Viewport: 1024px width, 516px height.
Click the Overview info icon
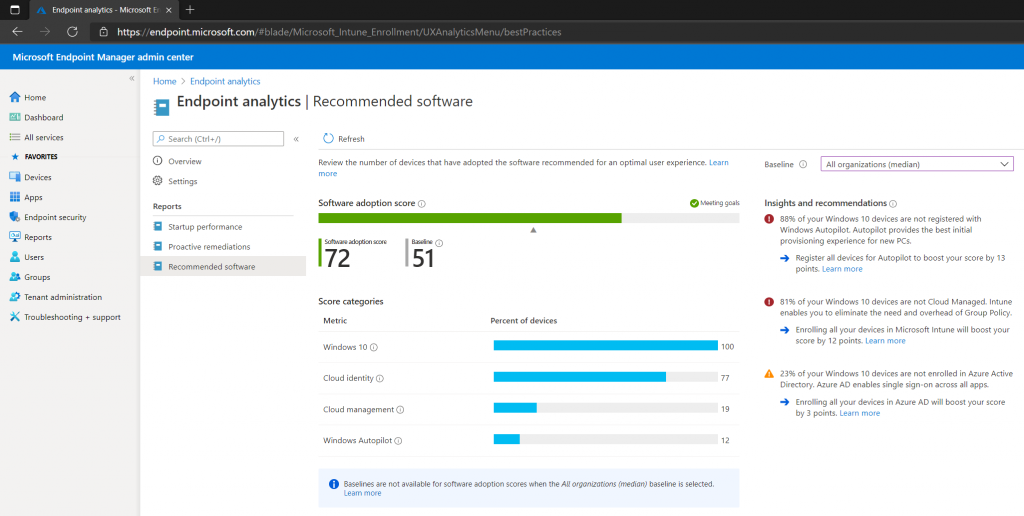coord(157,161)
